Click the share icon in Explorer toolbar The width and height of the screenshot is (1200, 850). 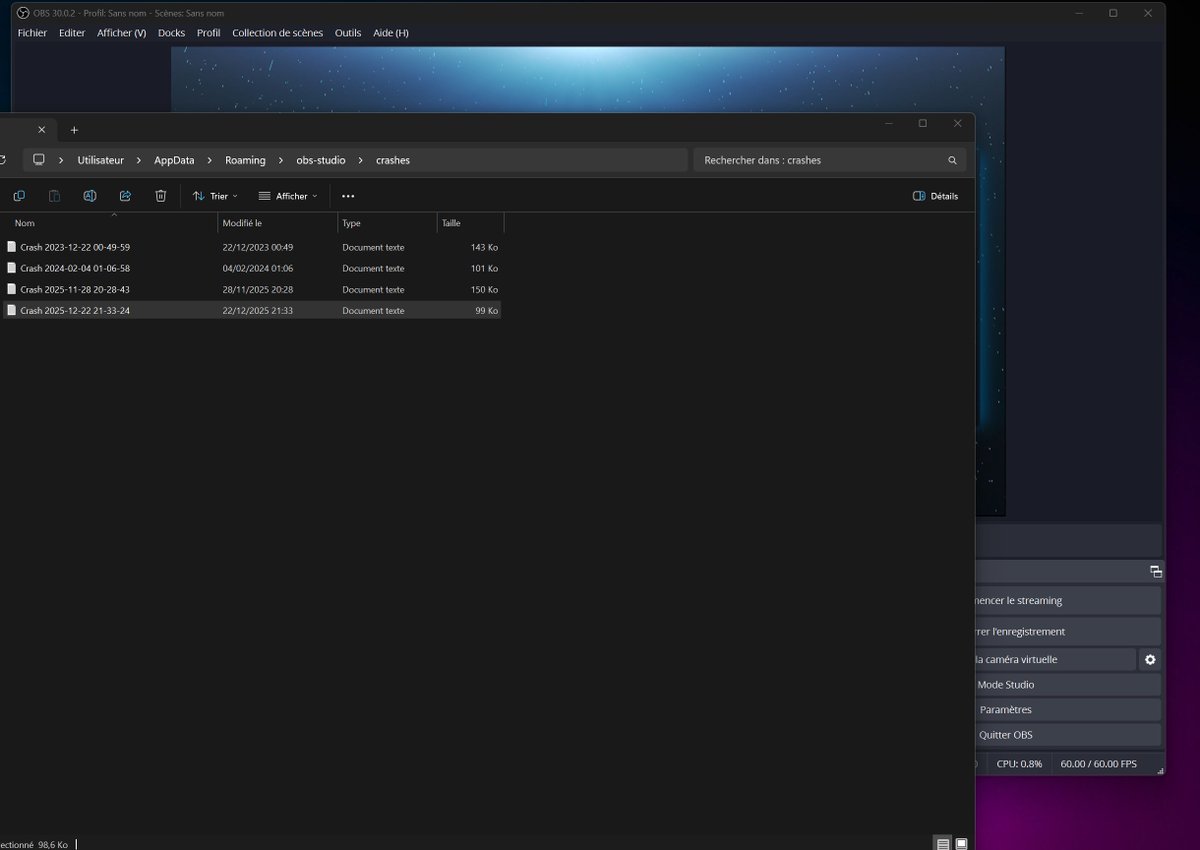click(125, 196)
